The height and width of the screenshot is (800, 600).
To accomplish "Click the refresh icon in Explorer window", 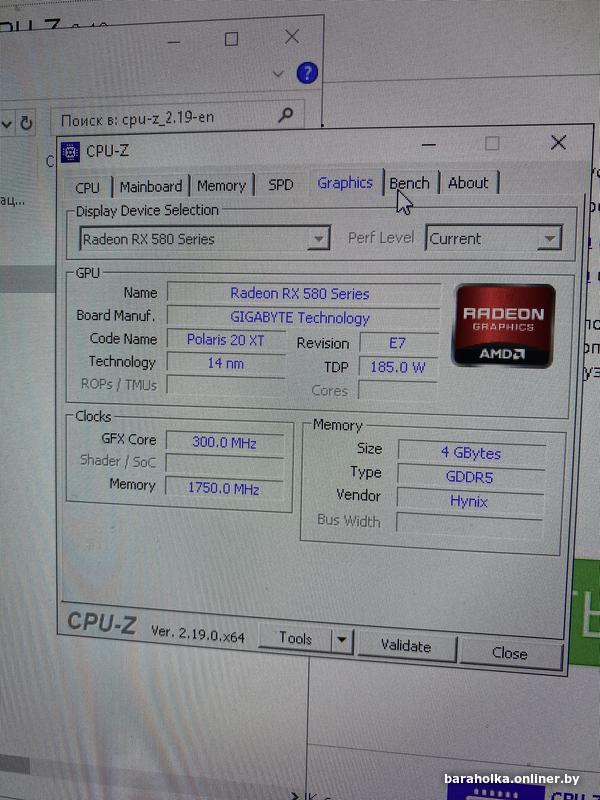I will [26, 122].
